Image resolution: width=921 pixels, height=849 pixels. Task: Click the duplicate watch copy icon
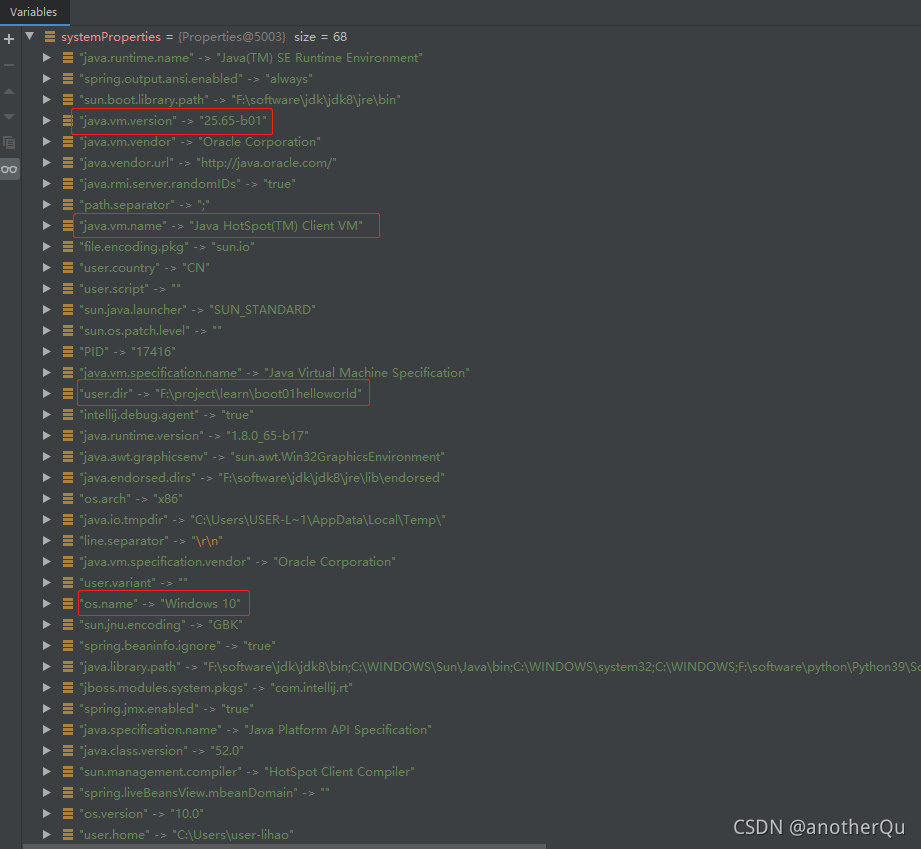click(x=9, y=143)
